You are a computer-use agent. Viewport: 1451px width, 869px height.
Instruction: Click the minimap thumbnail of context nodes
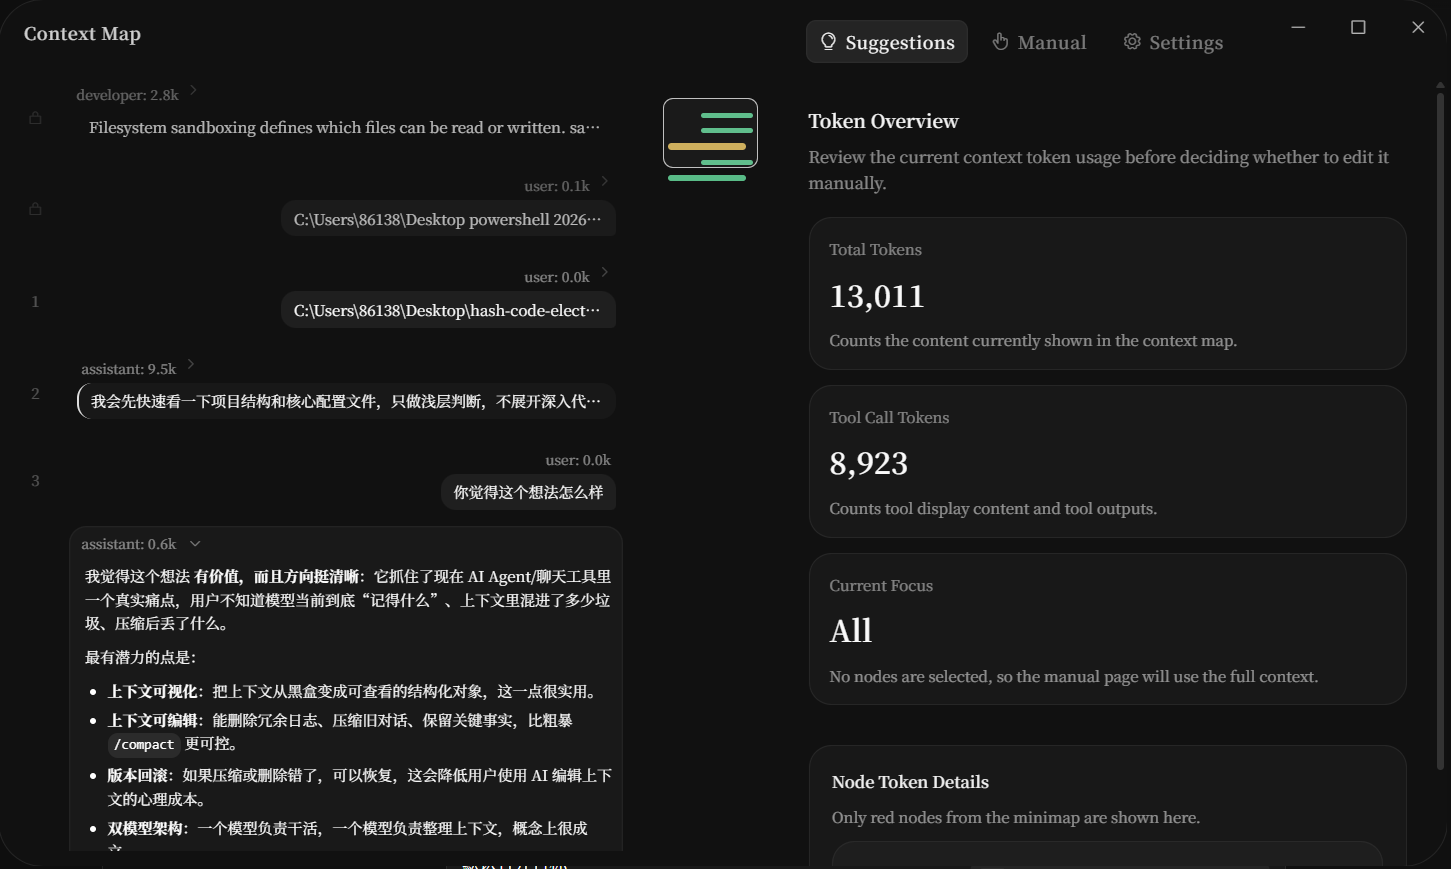[x=710, y=133]
